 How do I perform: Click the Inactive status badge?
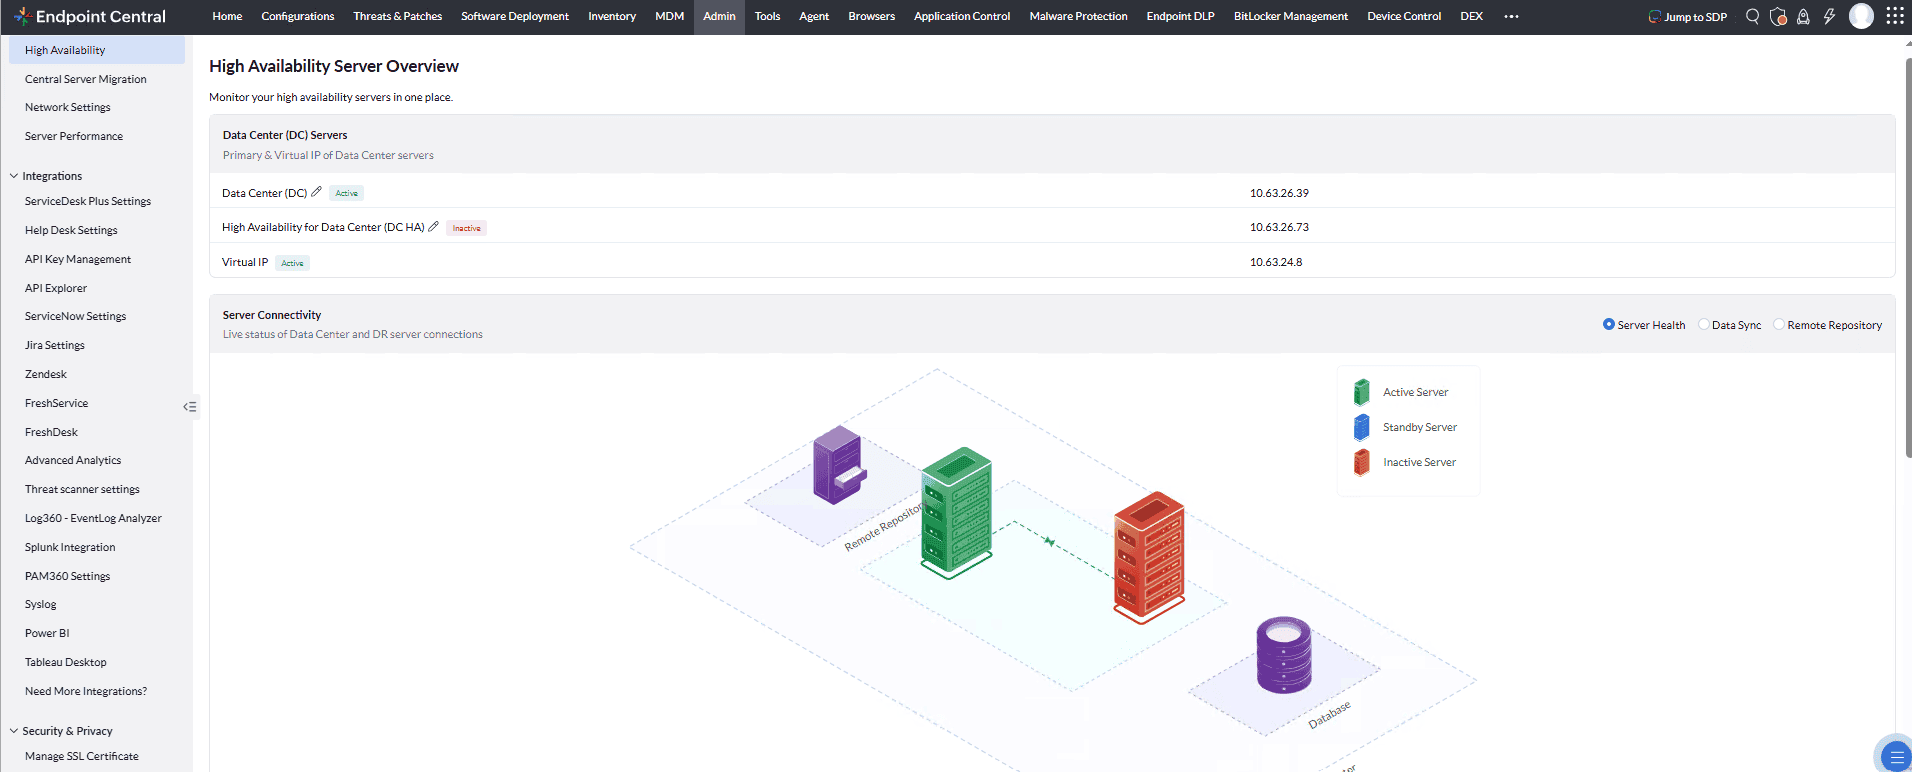(x=466, y=228)
